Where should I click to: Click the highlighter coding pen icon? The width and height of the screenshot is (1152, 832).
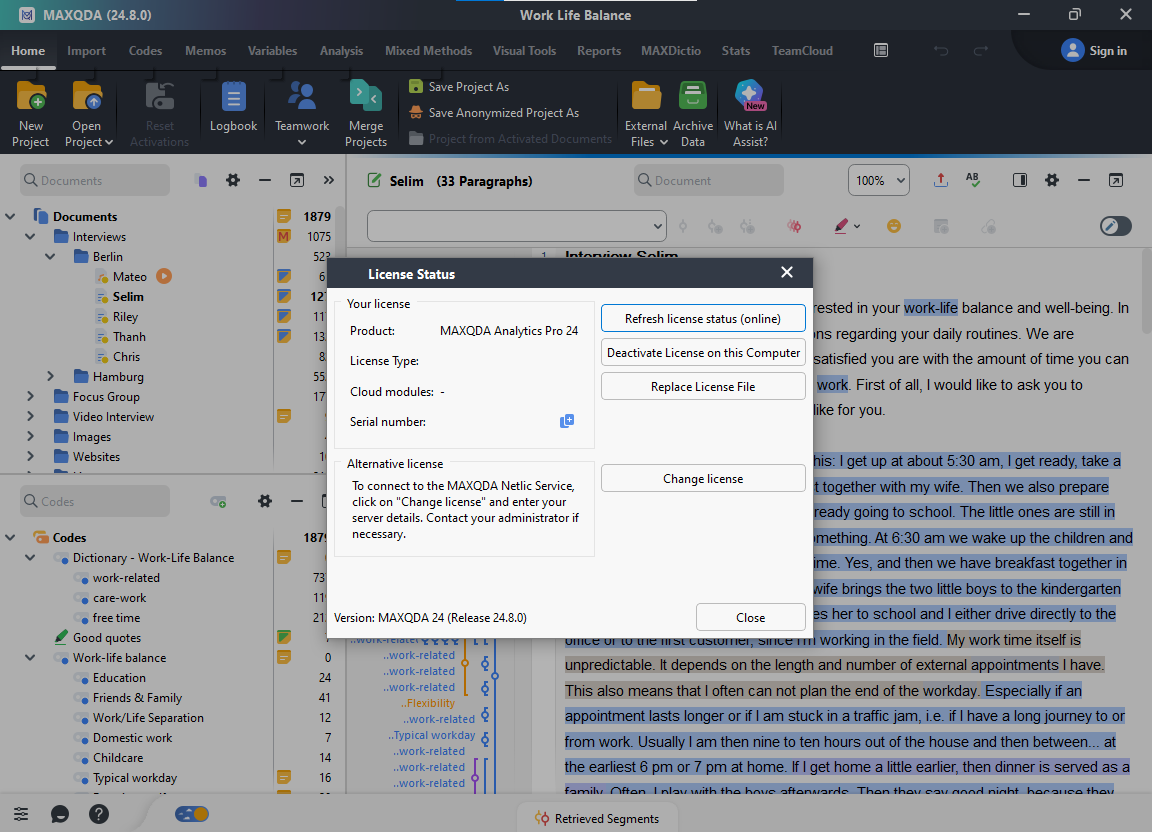click(841, 226)
